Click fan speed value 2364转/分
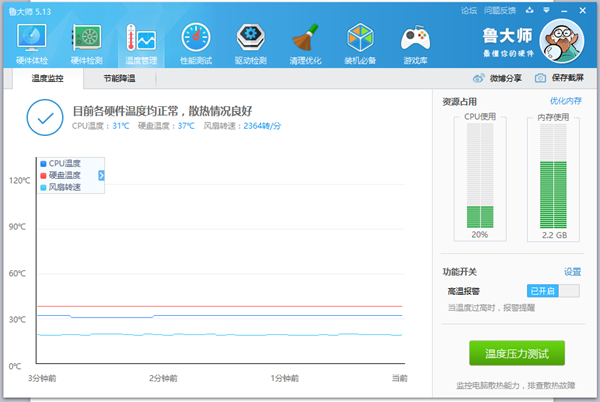Image resolution: width=600 pixels, height=402 pixels. [x=262, y=126]
